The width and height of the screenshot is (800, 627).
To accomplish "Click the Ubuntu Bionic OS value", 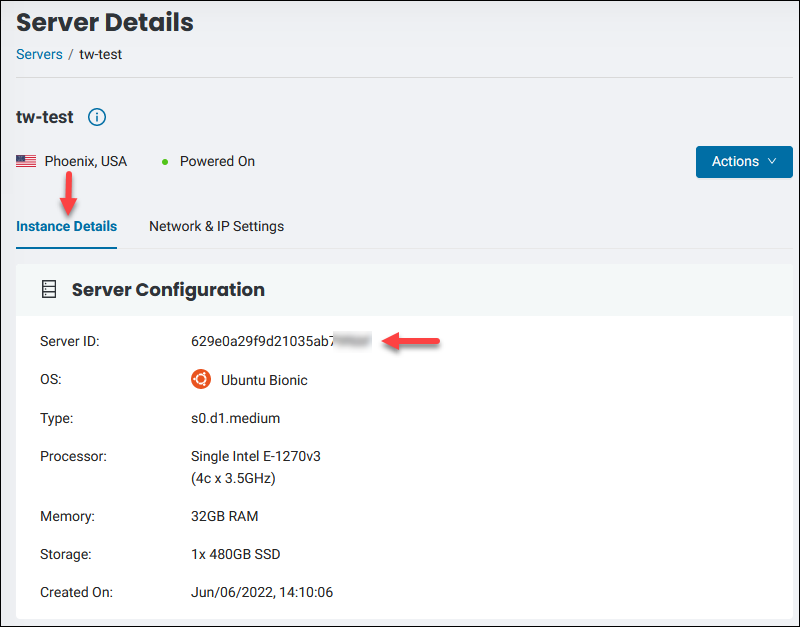I will (x=264, y=380).
